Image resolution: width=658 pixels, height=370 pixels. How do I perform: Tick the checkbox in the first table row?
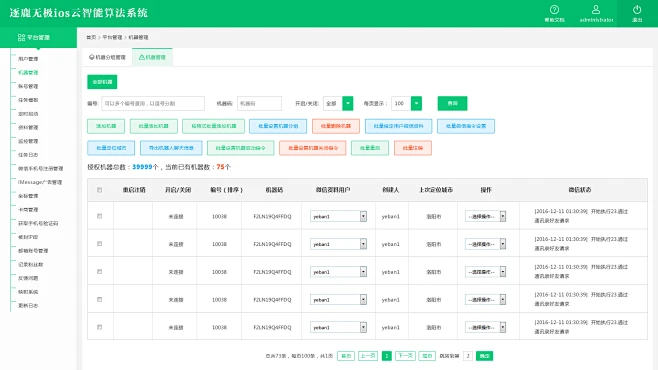(x=99, y=216)
